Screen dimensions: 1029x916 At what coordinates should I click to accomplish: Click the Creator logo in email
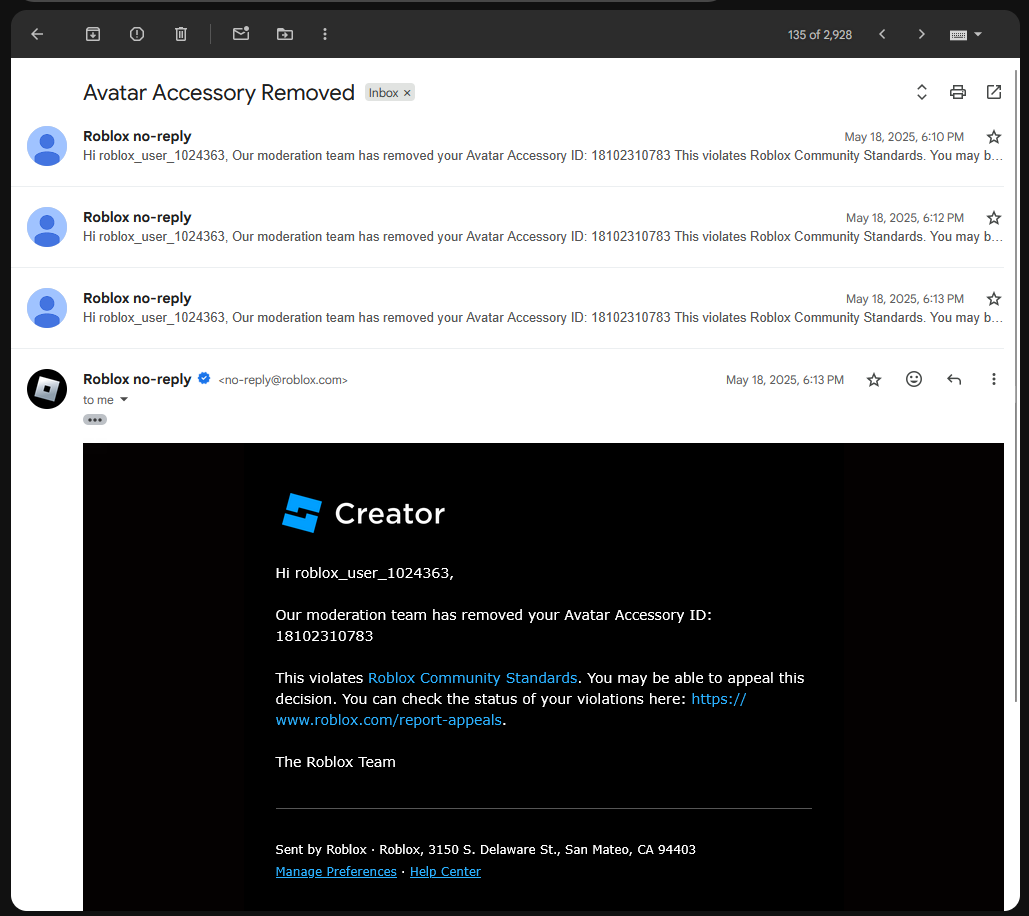point(364,513)
